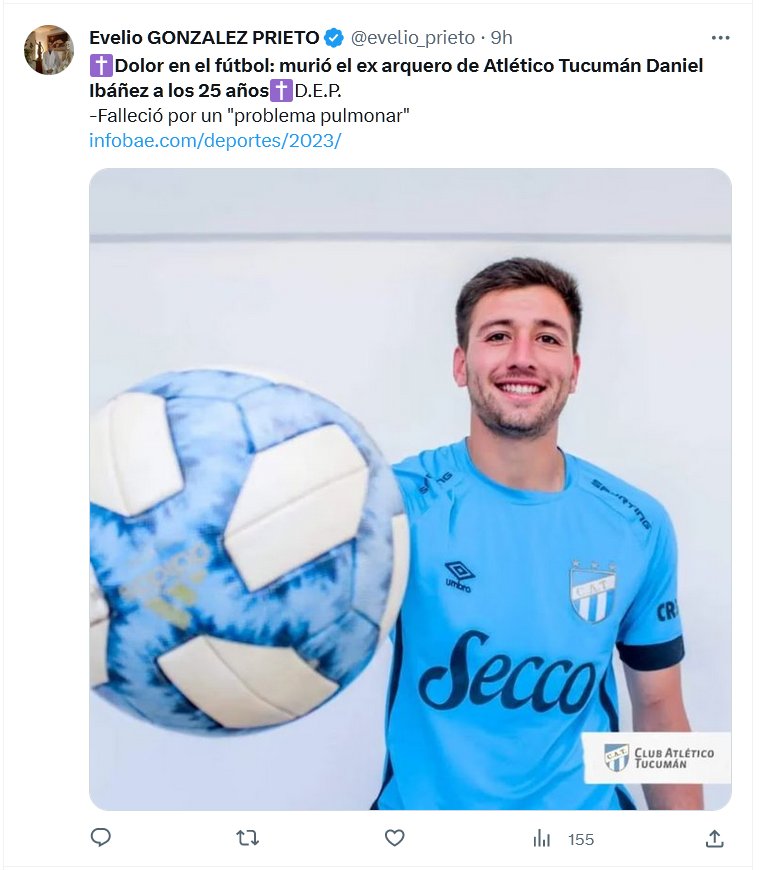This screenshot has height=870, width=760.
Task: Open the goalkeeper photo at full size
Action: click(411, 489)
